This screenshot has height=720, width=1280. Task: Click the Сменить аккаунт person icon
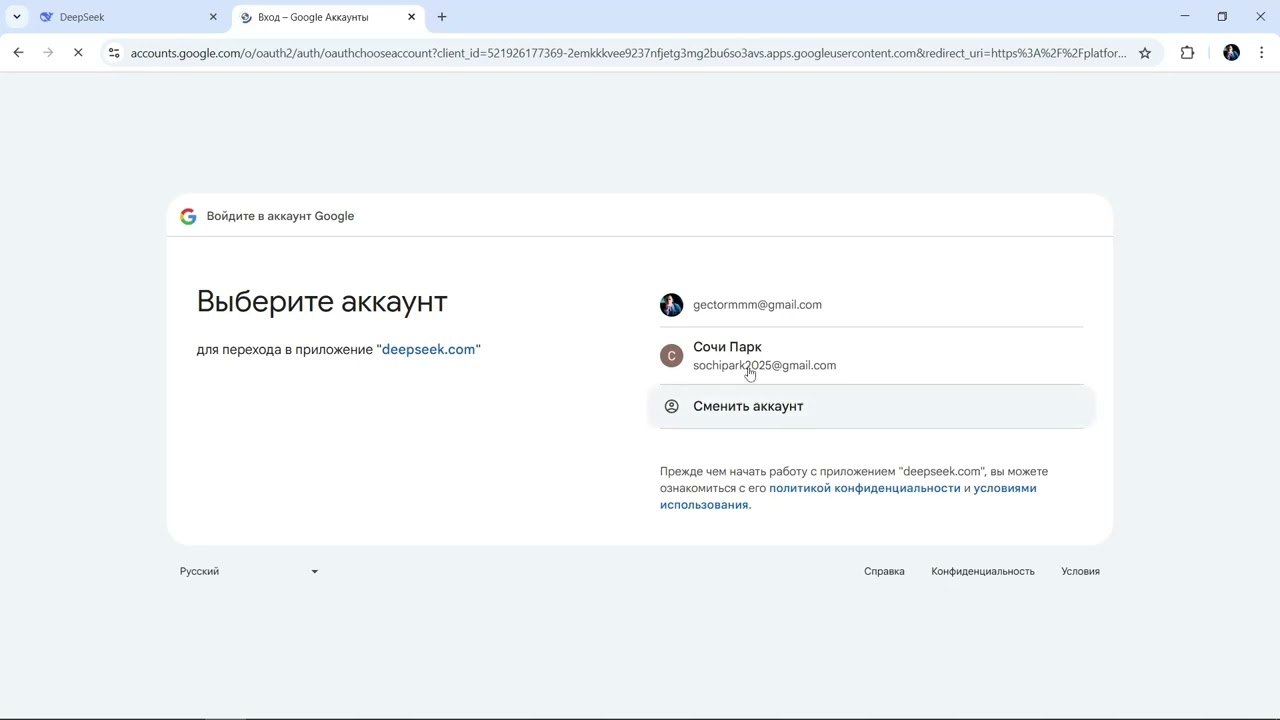coord(672,406)
